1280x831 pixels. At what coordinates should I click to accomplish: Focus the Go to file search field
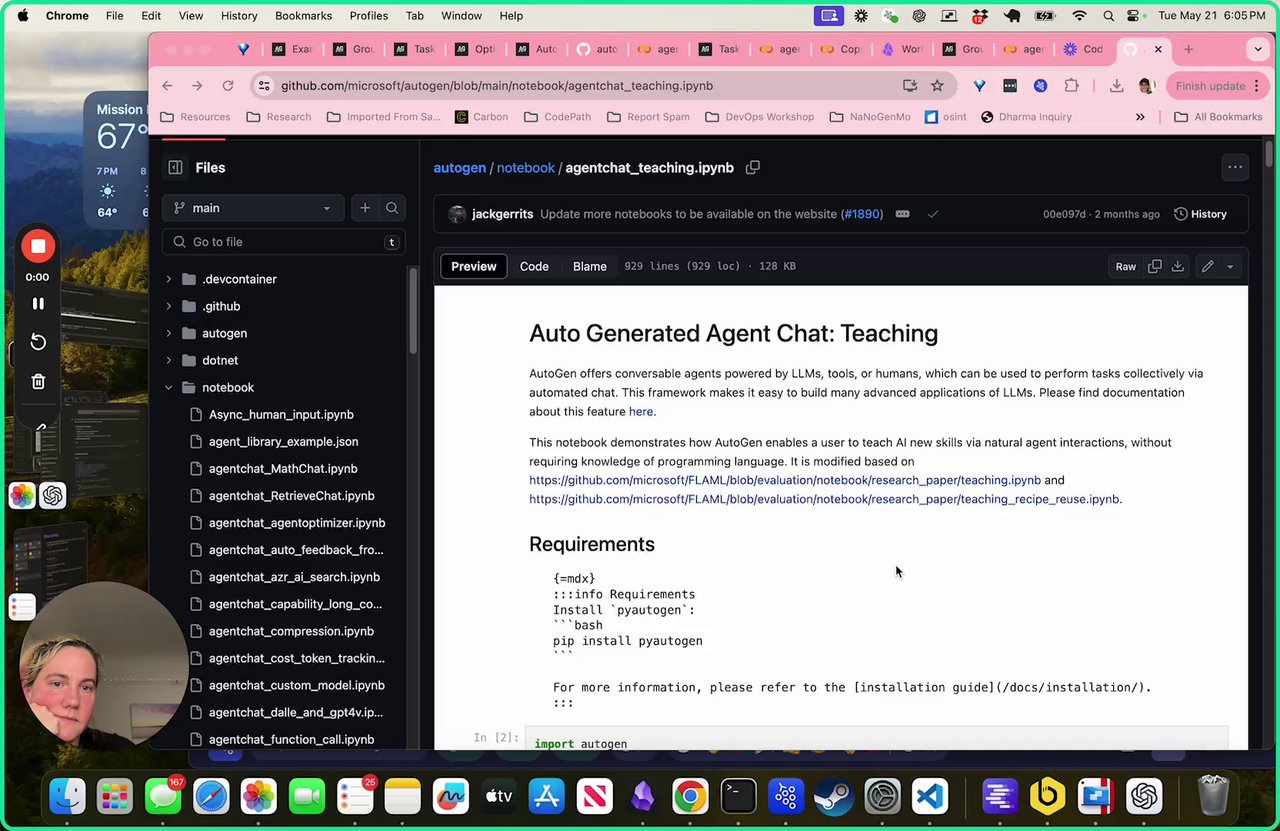(283, 242)
